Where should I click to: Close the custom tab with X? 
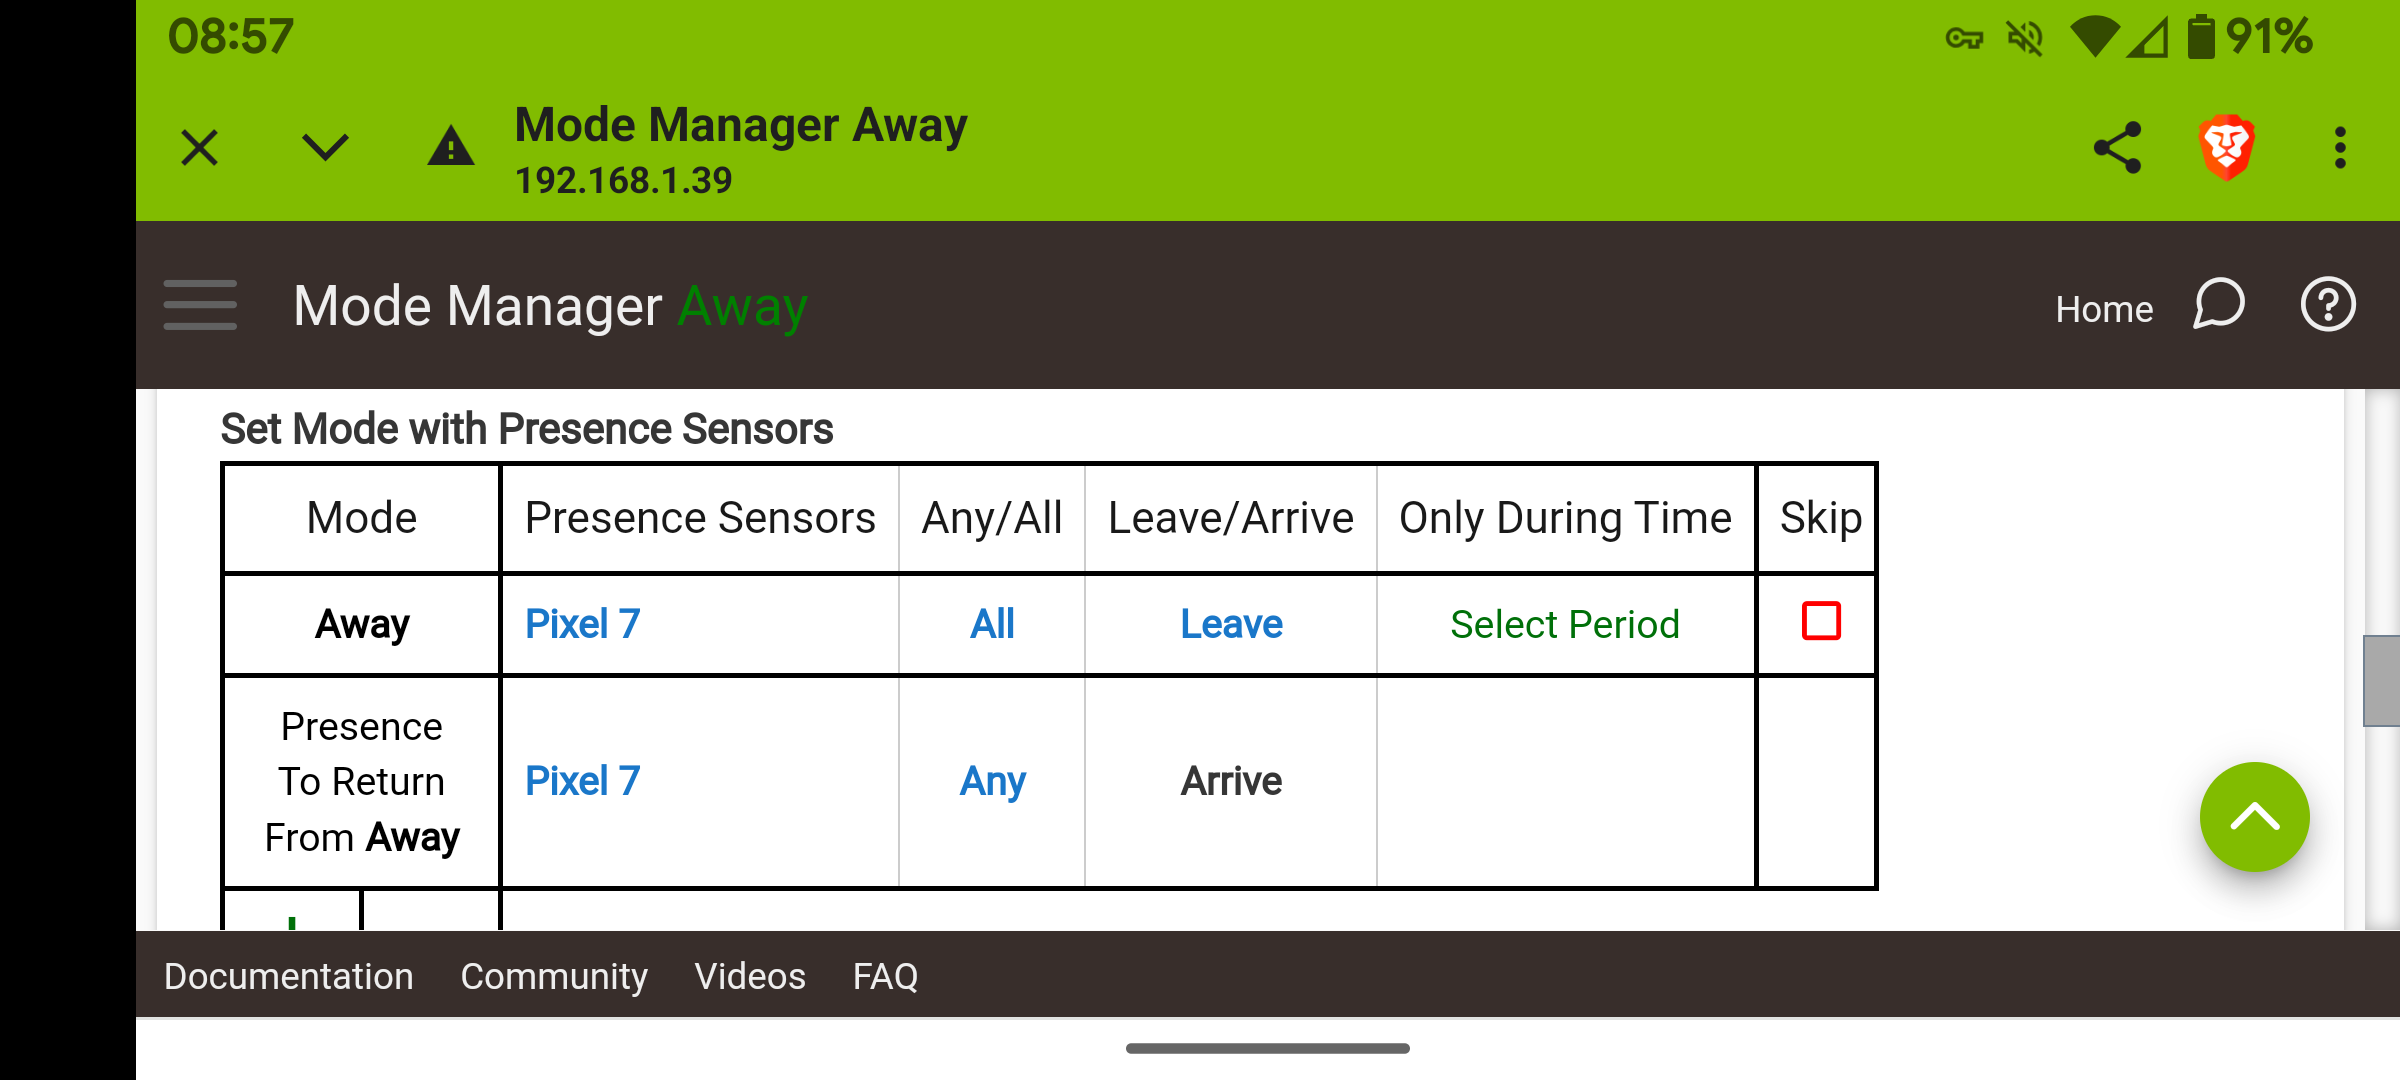pos(199,148)
